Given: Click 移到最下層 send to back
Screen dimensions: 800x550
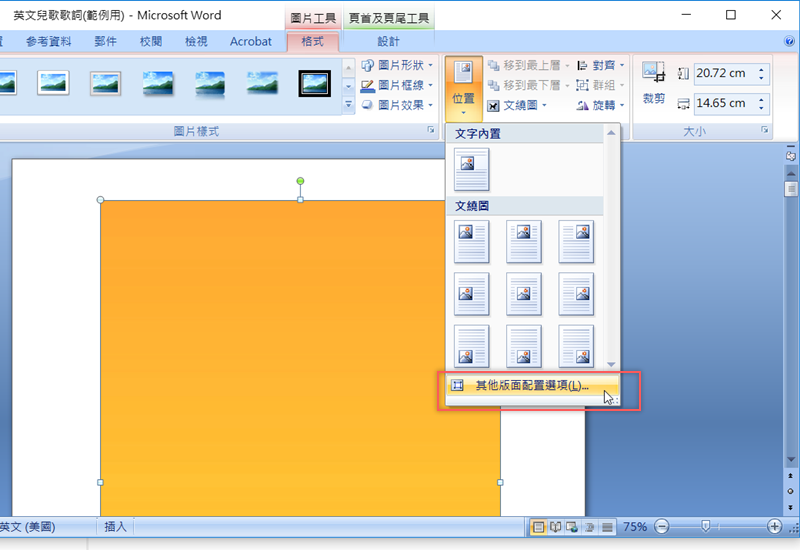Looking at the screenshot, I should pyautogui.click(x=528, y=85).
